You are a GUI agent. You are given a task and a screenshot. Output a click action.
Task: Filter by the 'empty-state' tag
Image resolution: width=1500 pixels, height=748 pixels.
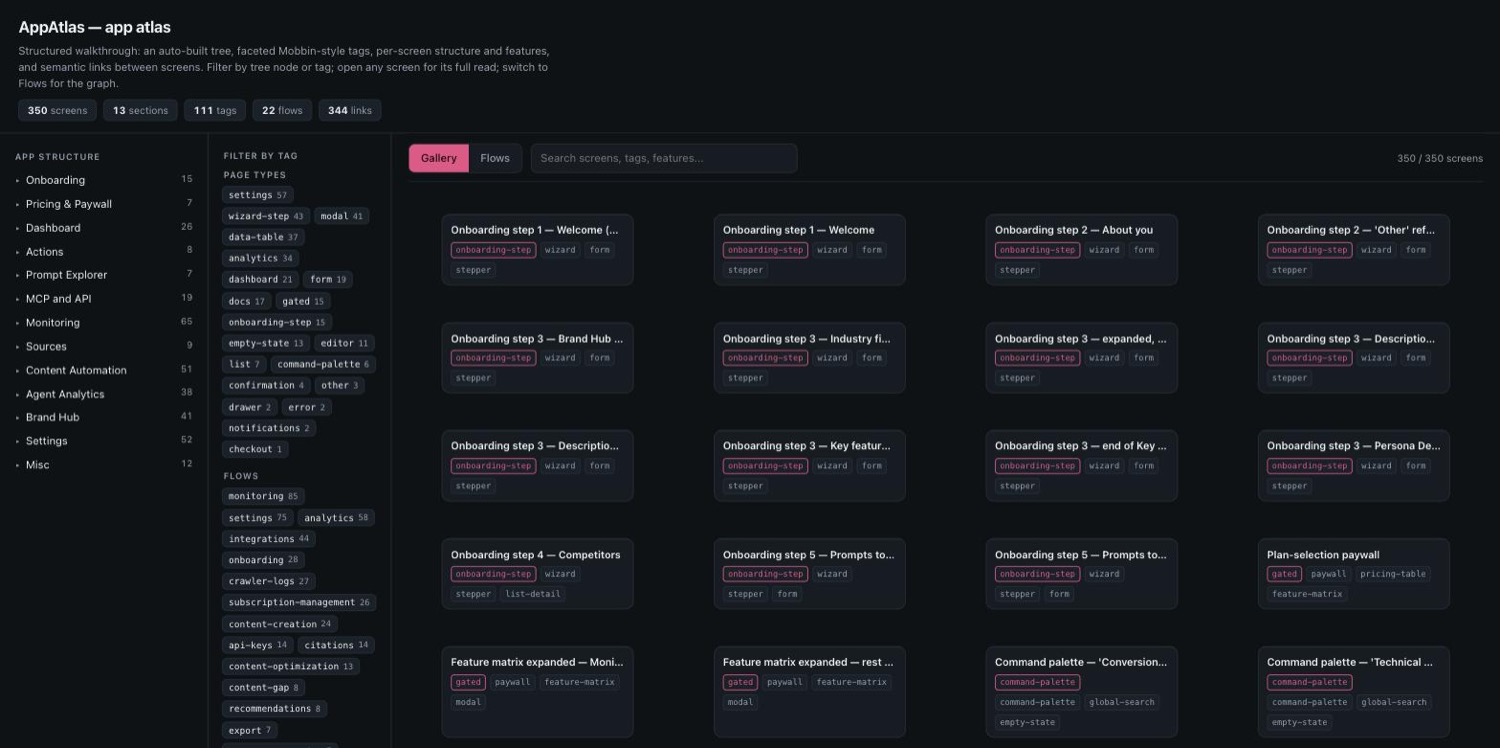(266, 343)
